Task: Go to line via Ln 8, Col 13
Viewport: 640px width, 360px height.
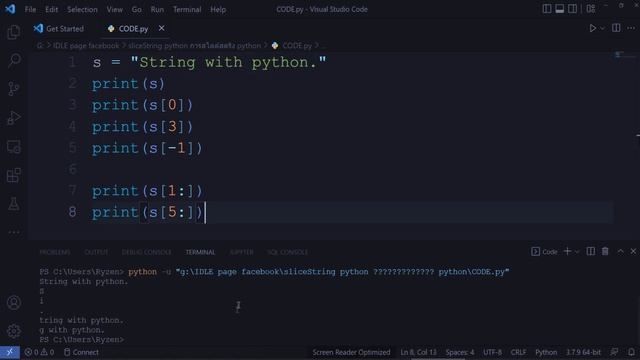Action: (418, 352)
